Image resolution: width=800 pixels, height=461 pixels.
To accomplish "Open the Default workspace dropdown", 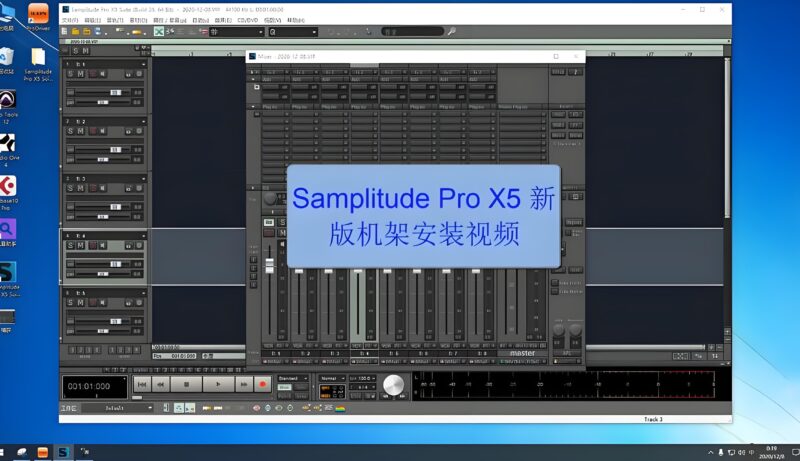I will (x=117, y=408).
